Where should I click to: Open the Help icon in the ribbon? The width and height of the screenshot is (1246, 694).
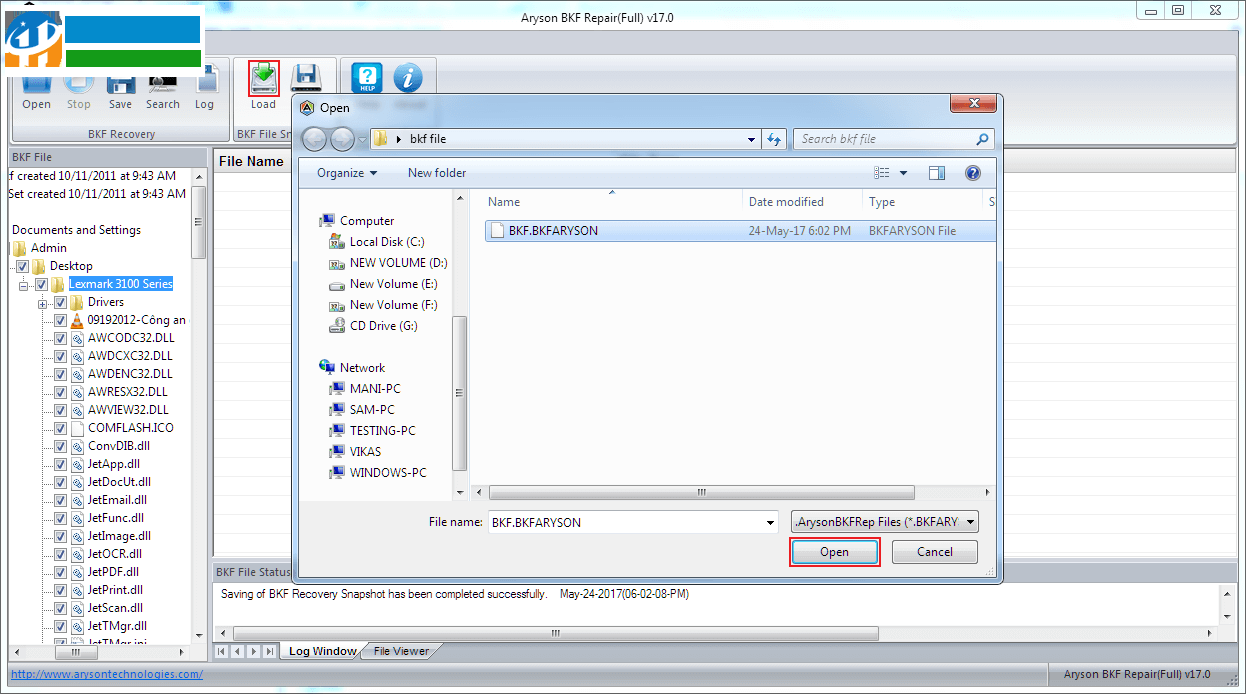366,77
